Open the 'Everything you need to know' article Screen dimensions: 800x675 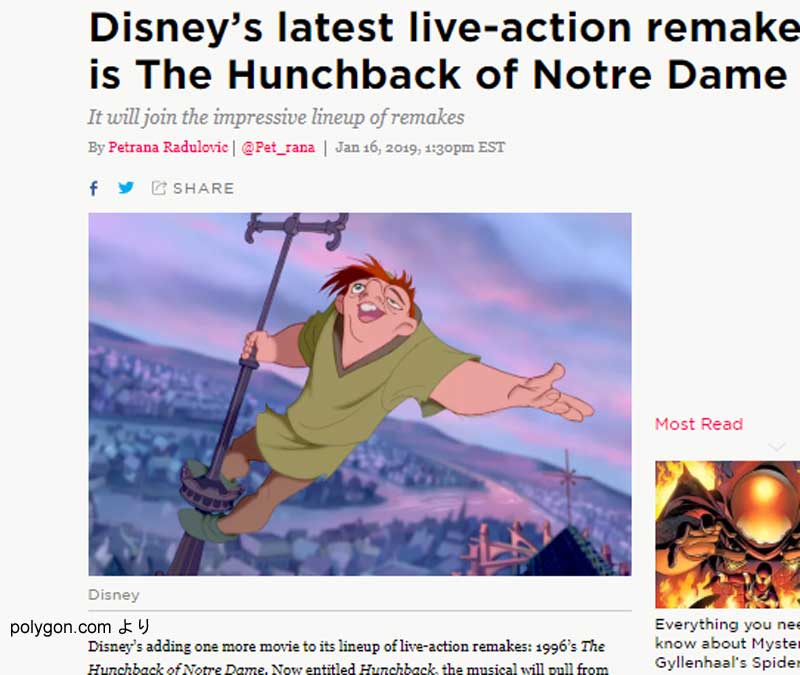click(728, 643)
